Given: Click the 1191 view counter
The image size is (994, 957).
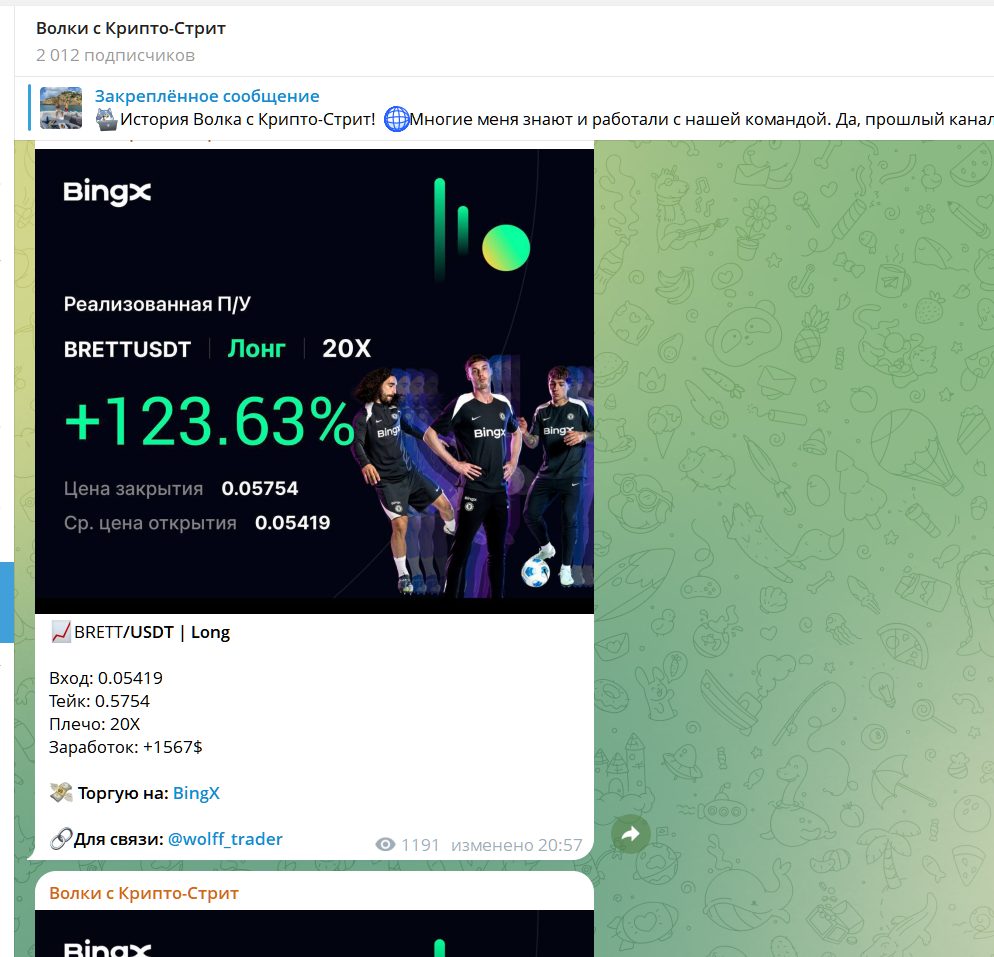Looking at the screenshot, I should [420, 845].
